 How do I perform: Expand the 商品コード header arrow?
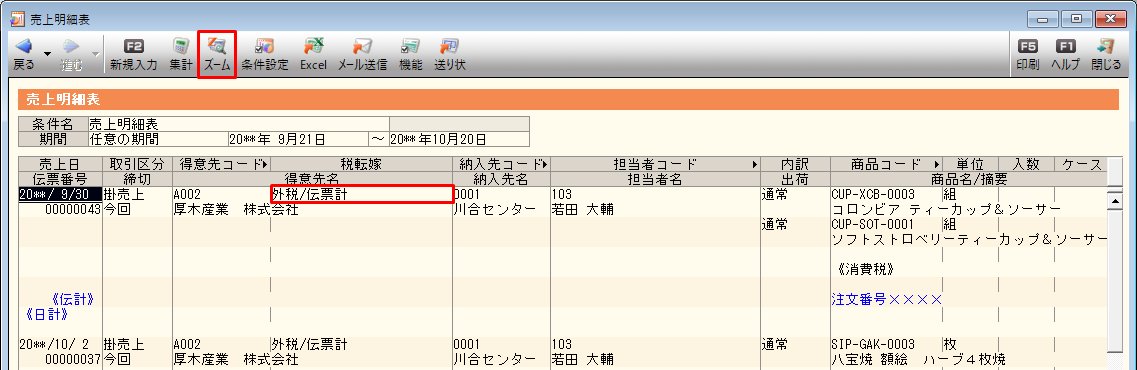pos(936,165)
